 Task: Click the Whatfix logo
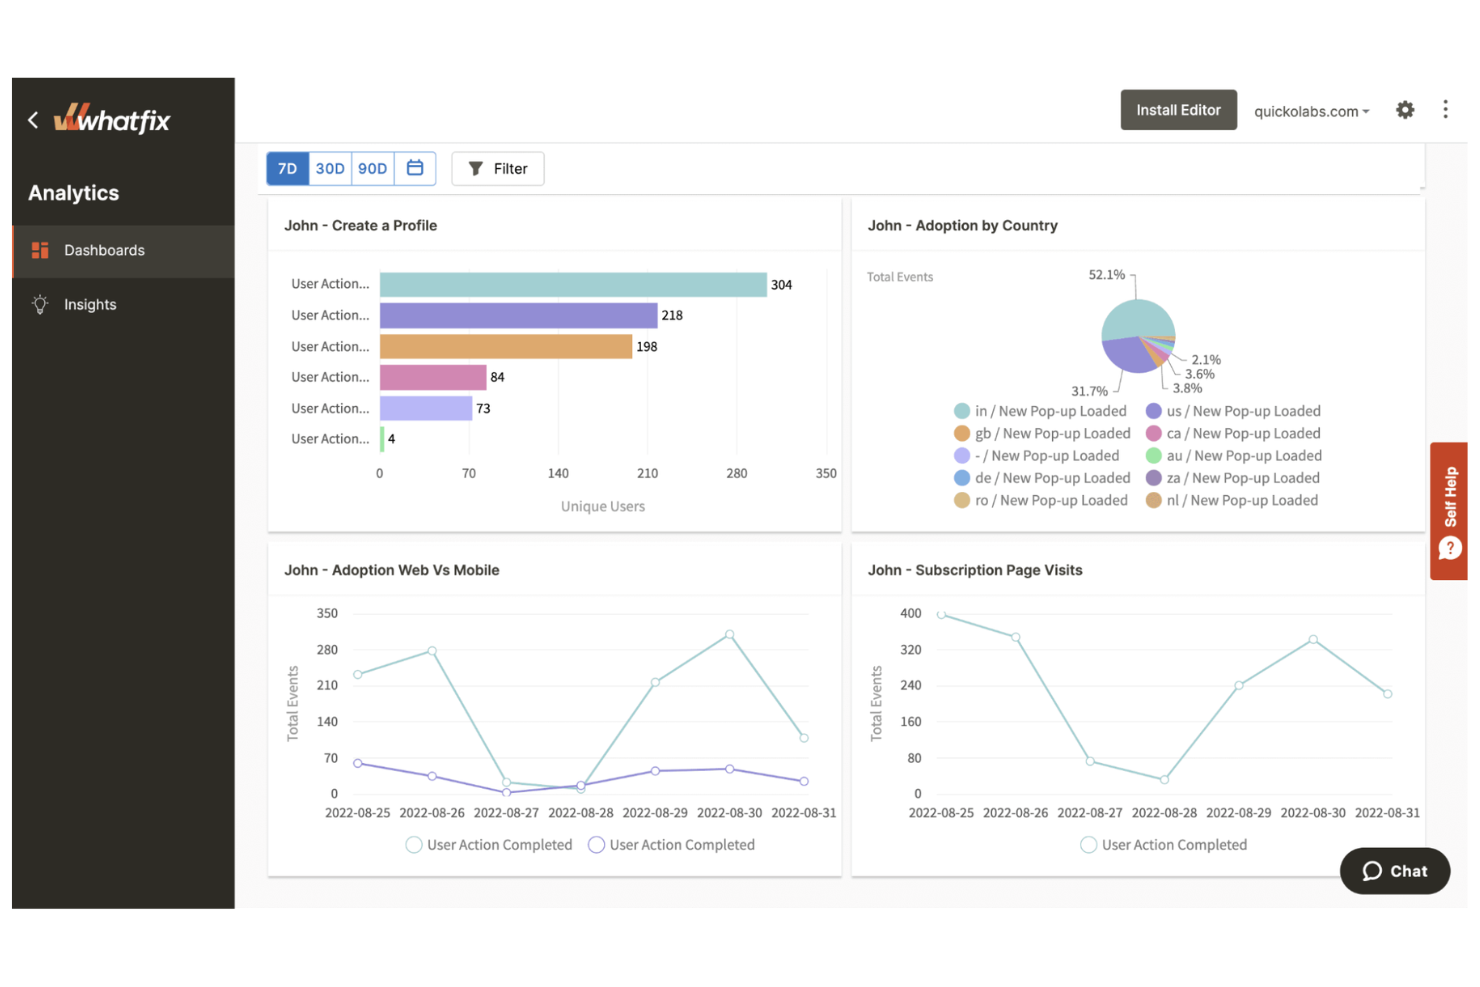(113, 120)
